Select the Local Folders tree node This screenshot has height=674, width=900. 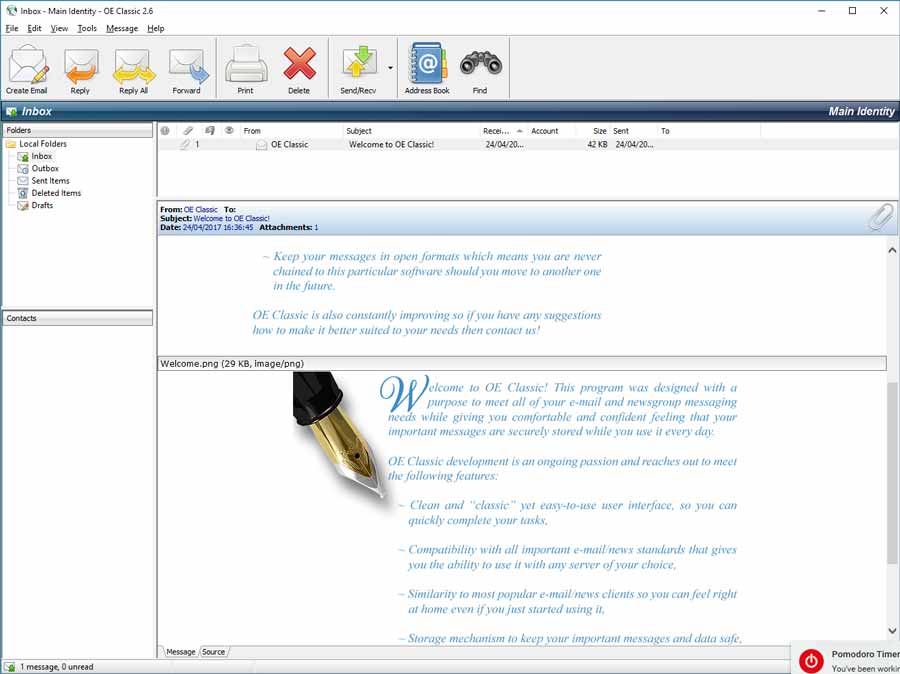click(x=43, y=144)
